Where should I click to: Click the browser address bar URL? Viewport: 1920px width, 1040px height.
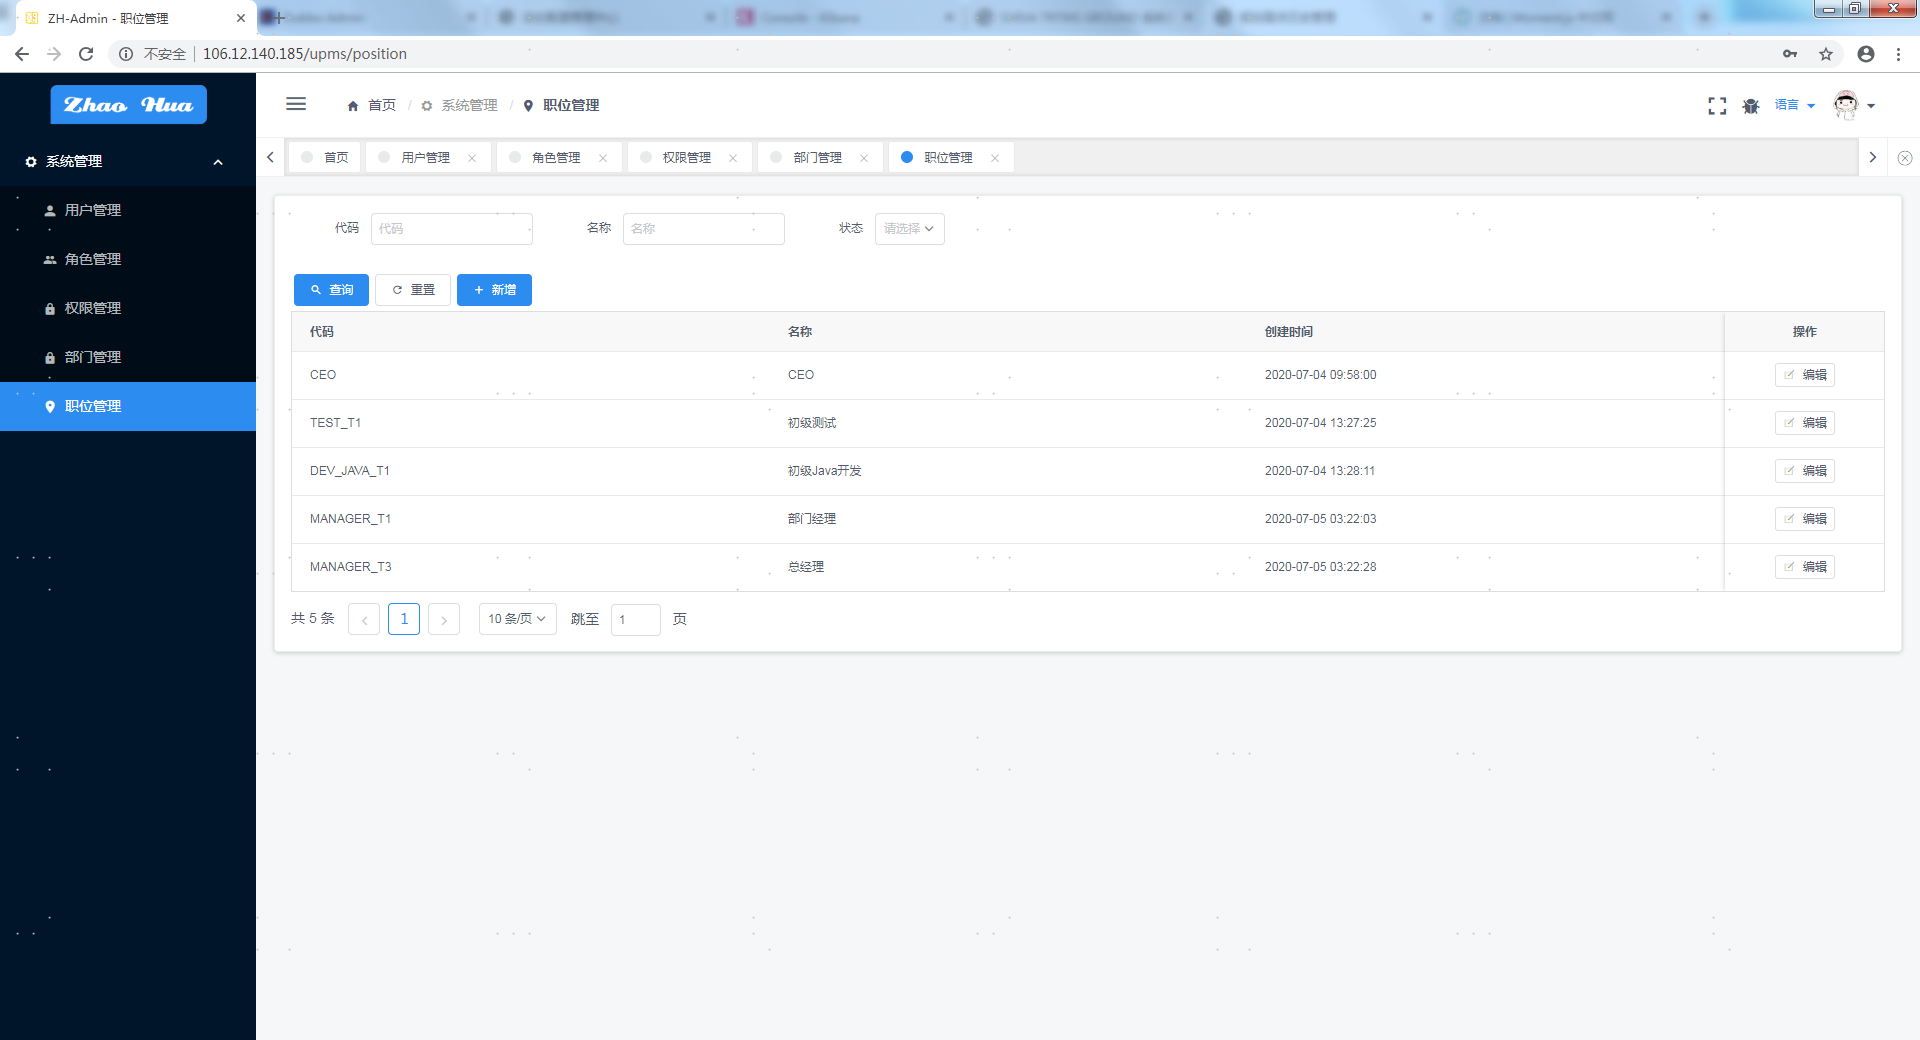pyautogui.click(x=305, y=54)
